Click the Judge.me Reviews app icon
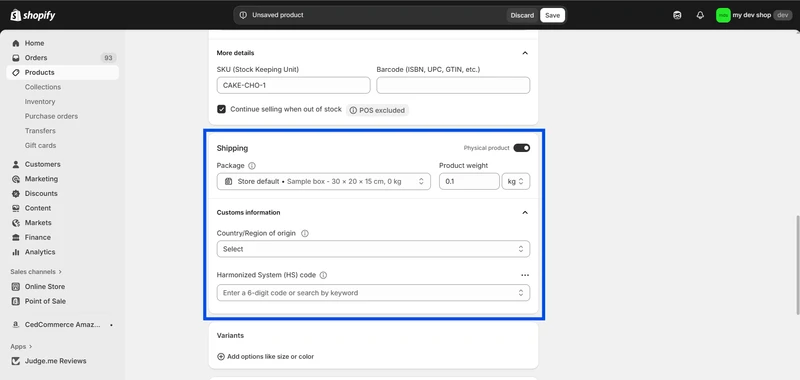The image size is (800, 380). tap(16, 361)
